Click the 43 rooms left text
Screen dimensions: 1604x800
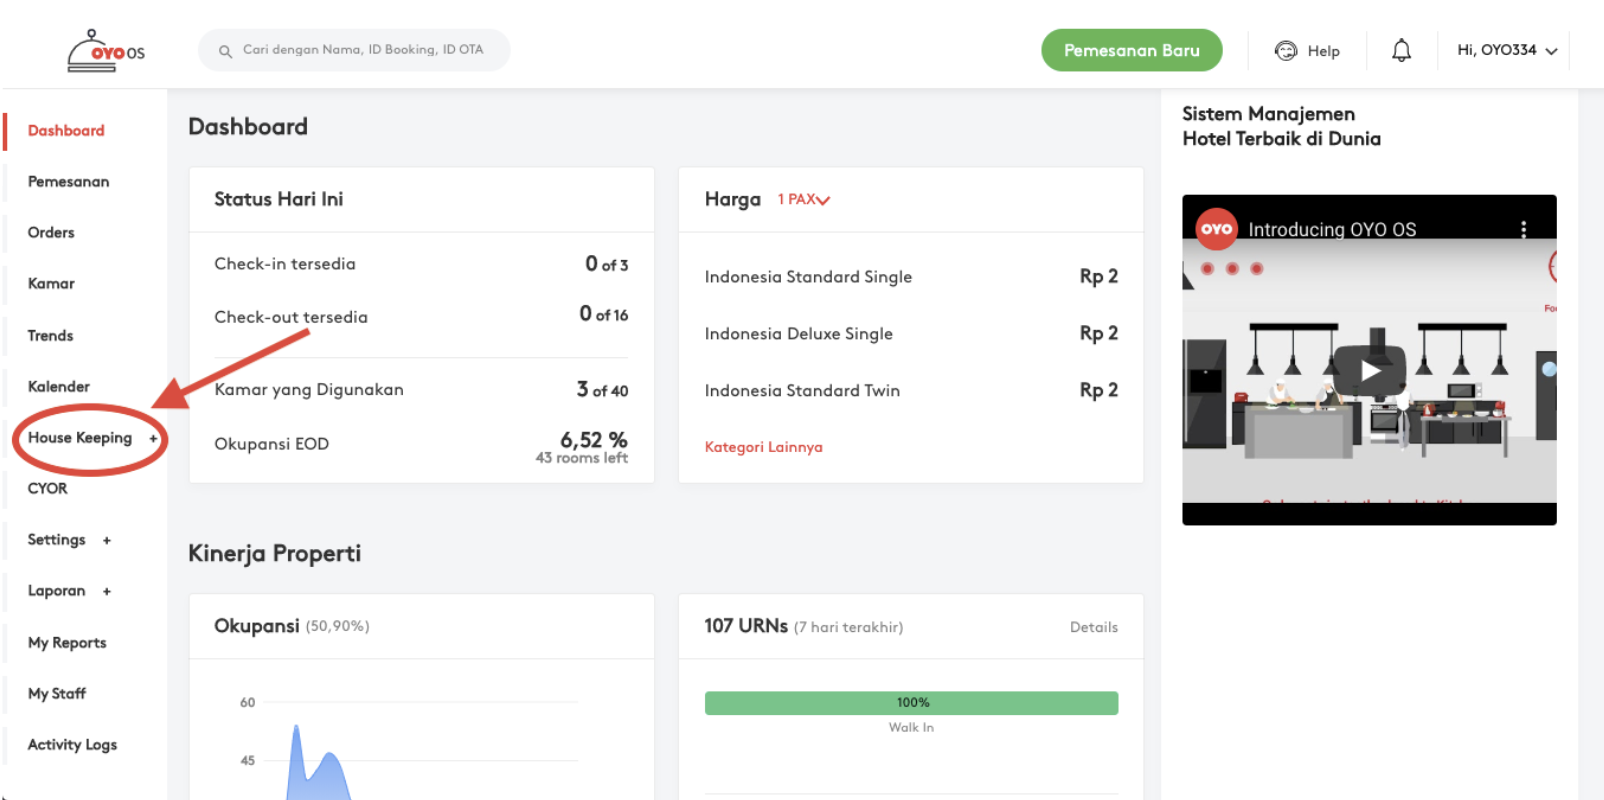[x=581, y=458]
